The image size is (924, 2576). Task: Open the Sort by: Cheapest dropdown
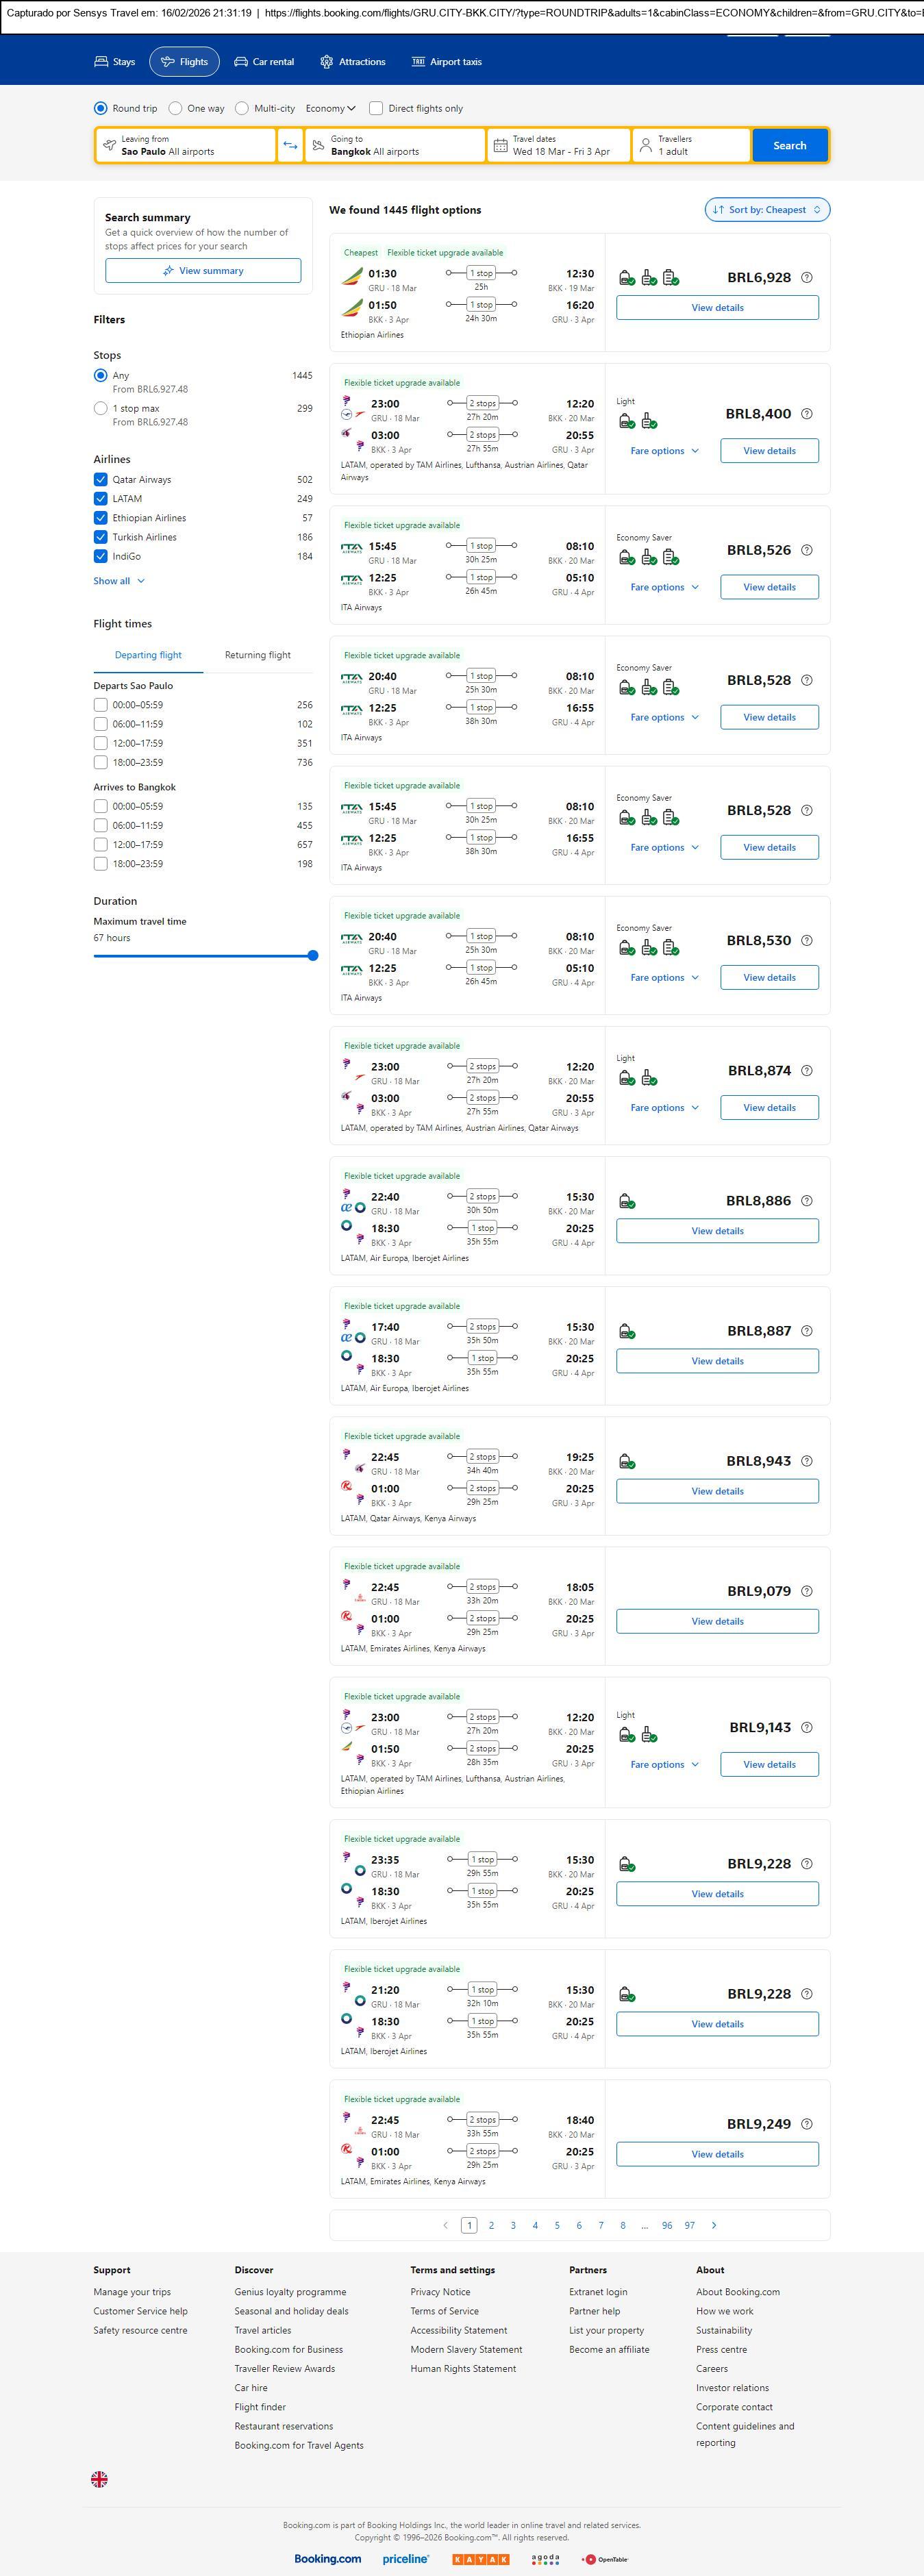tap(767, 210)
